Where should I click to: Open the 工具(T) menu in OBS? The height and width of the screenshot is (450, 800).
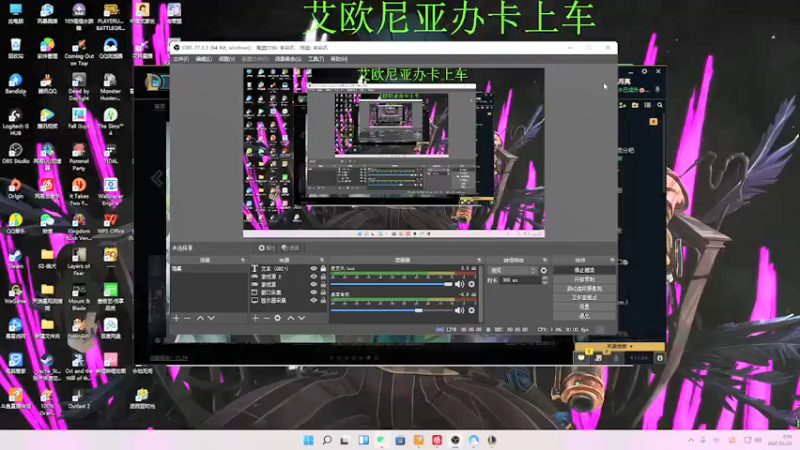pos(315,59)
